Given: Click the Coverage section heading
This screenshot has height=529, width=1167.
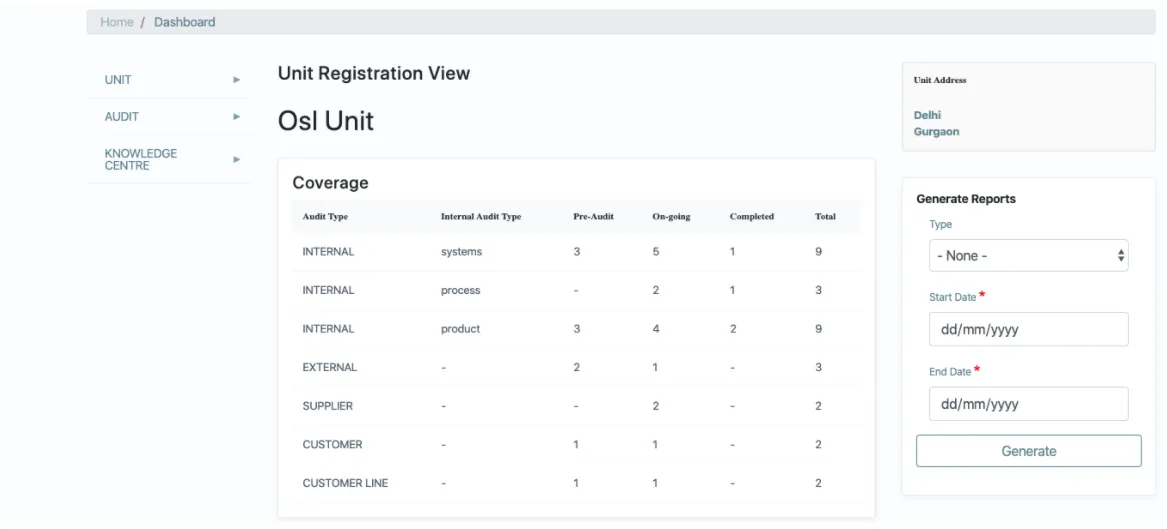Looking at the screenshot, I should point(330,182).
